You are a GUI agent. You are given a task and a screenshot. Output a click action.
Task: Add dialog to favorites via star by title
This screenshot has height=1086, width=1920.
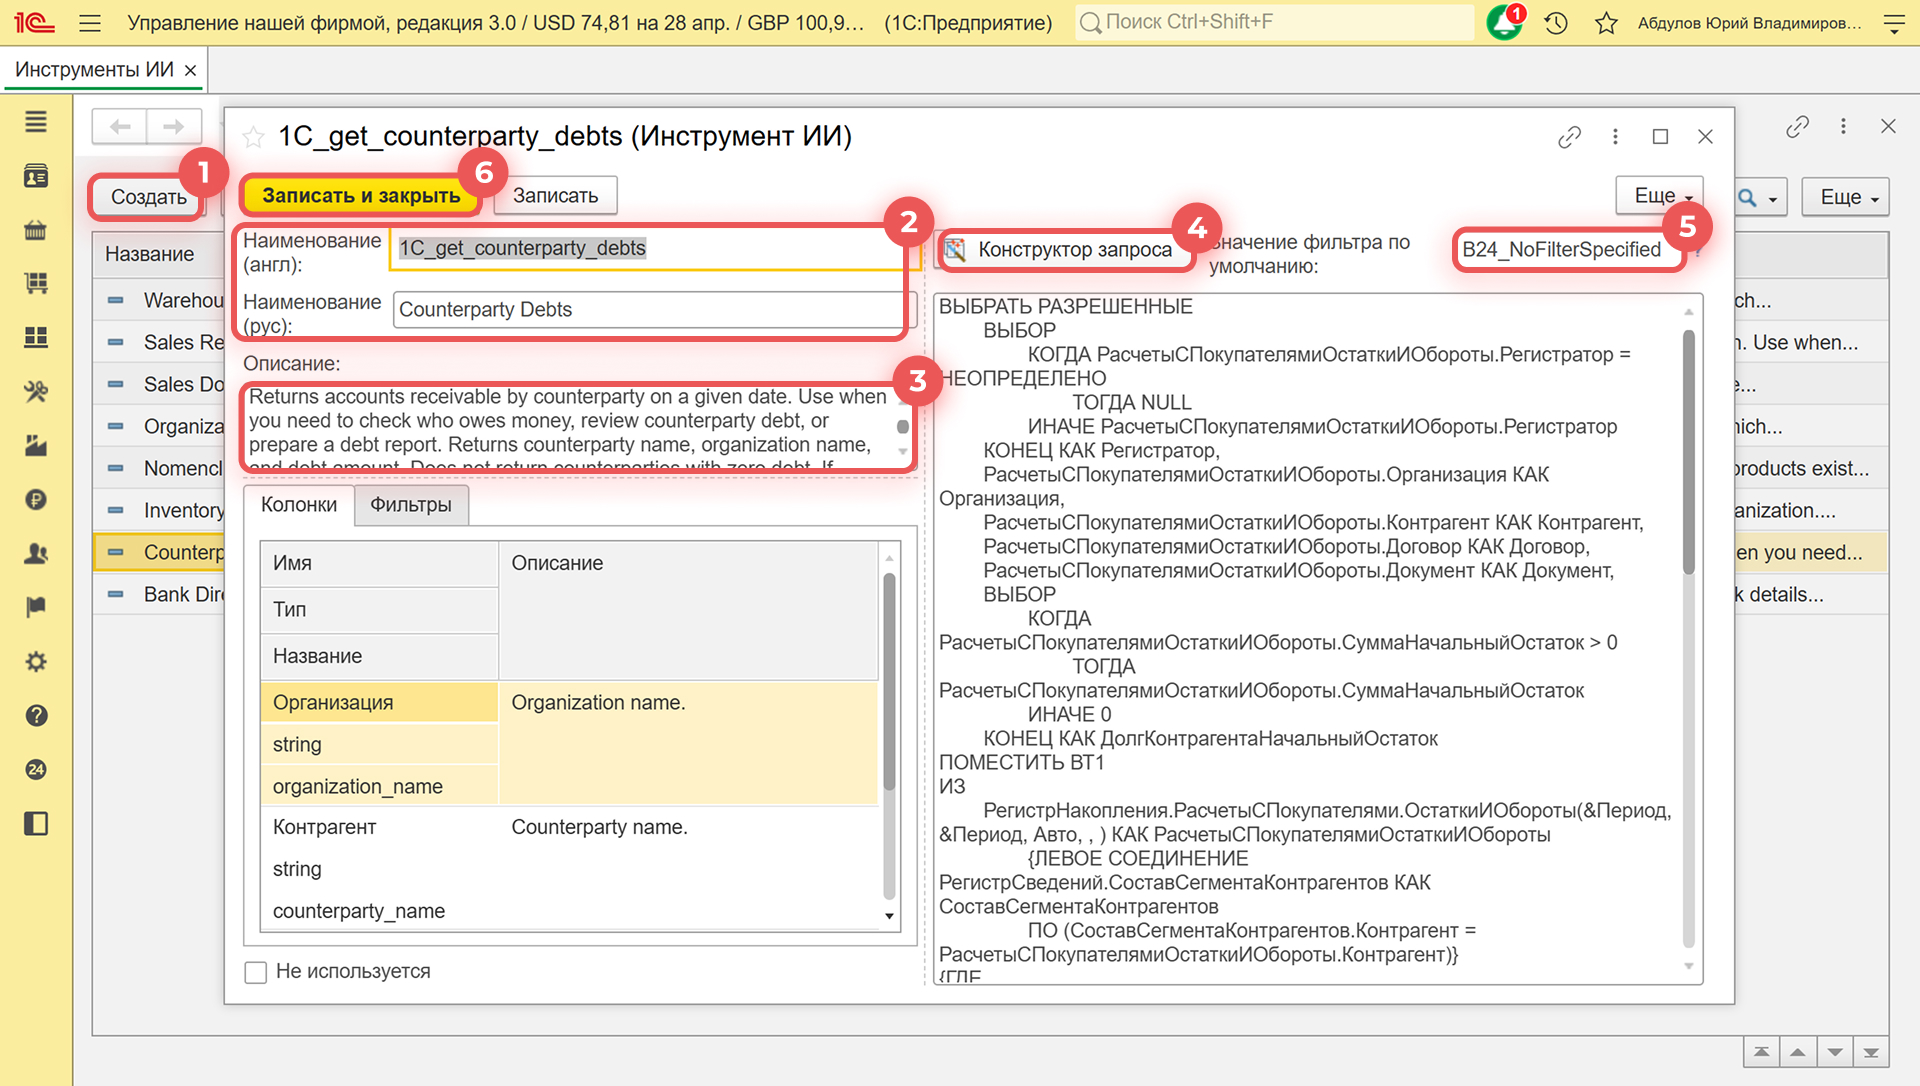(x=254, y=137)
